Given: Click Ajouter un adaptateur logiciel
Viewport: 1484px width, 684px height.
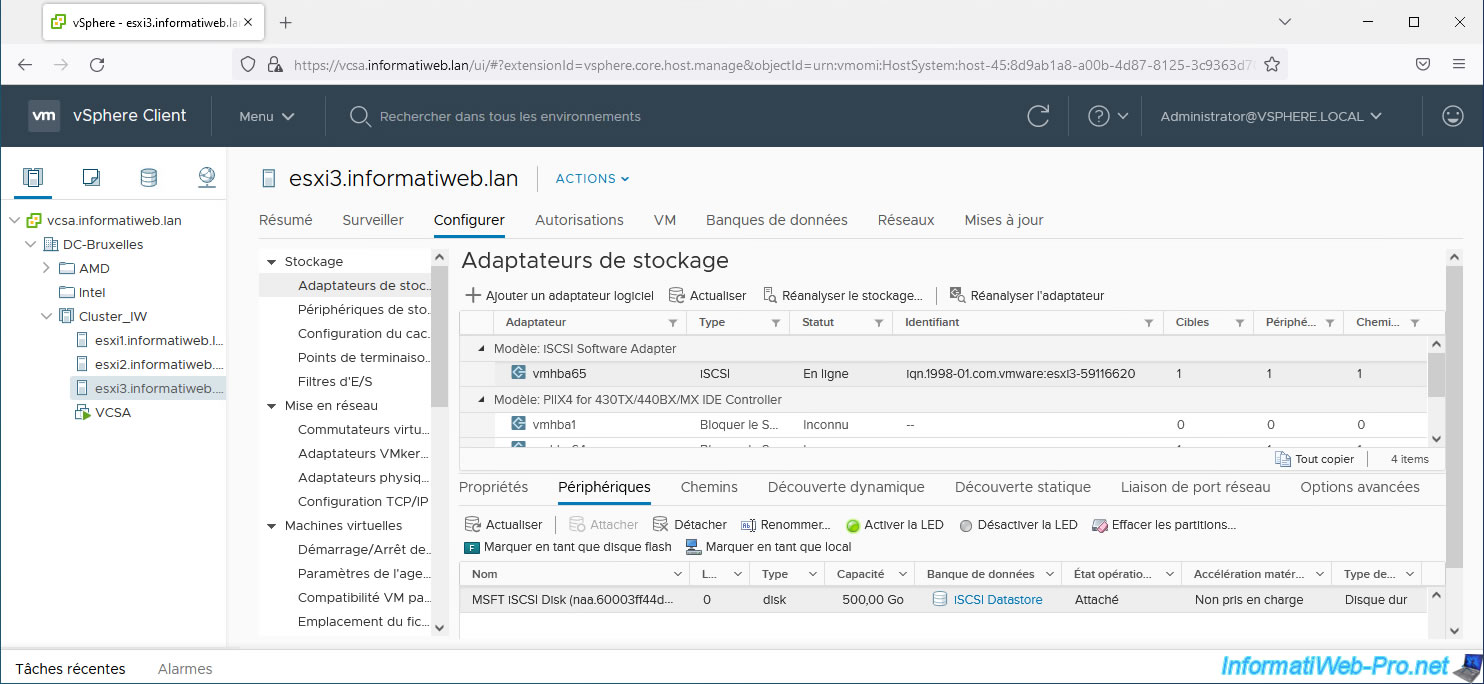Looking at the screenshot, I should 560,296.
